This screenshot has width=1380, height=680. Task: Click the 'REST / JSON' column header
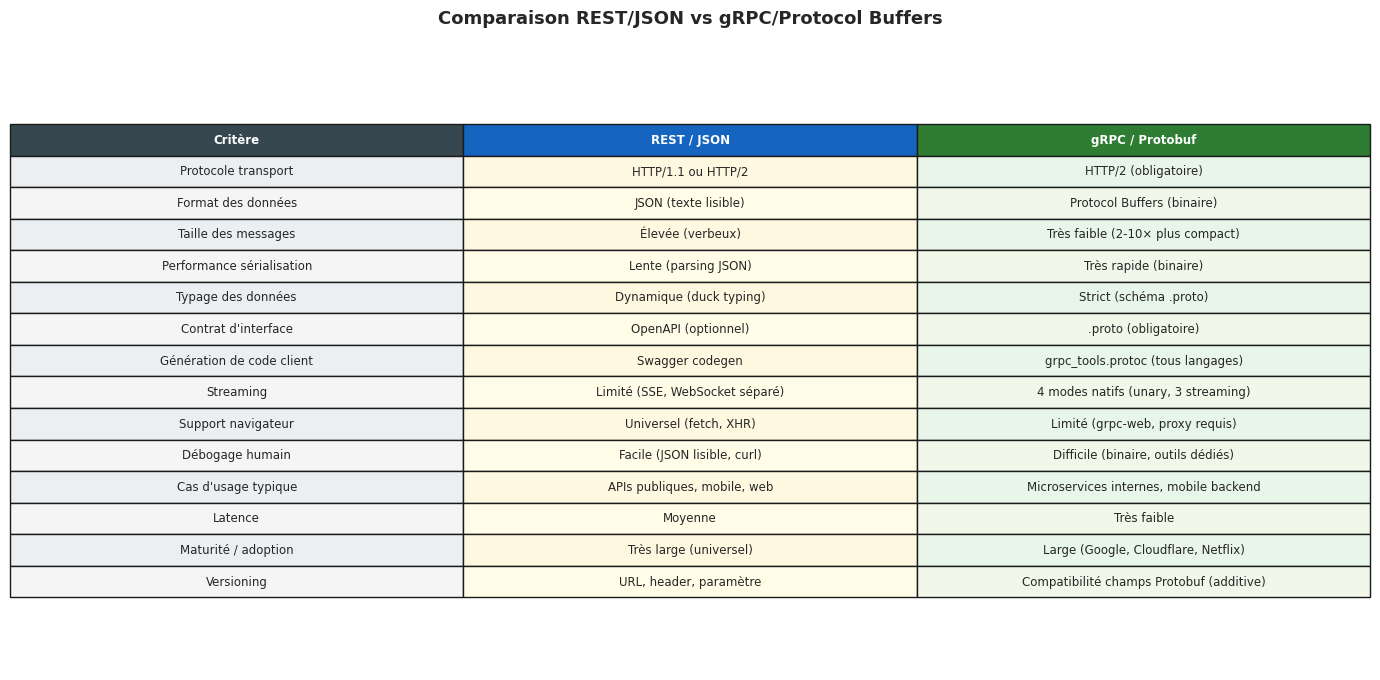[690, 140]
